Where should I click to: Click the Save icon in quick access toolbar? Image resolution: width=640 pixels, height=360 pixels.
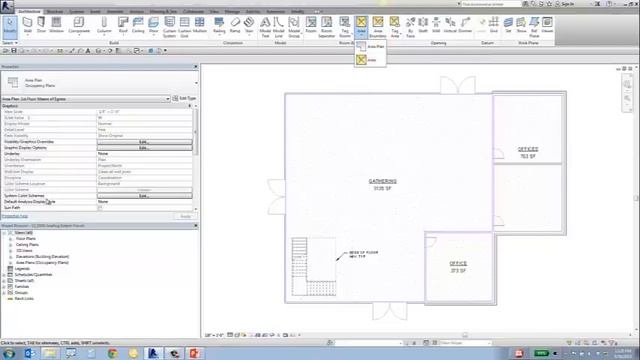coord(14,51)
